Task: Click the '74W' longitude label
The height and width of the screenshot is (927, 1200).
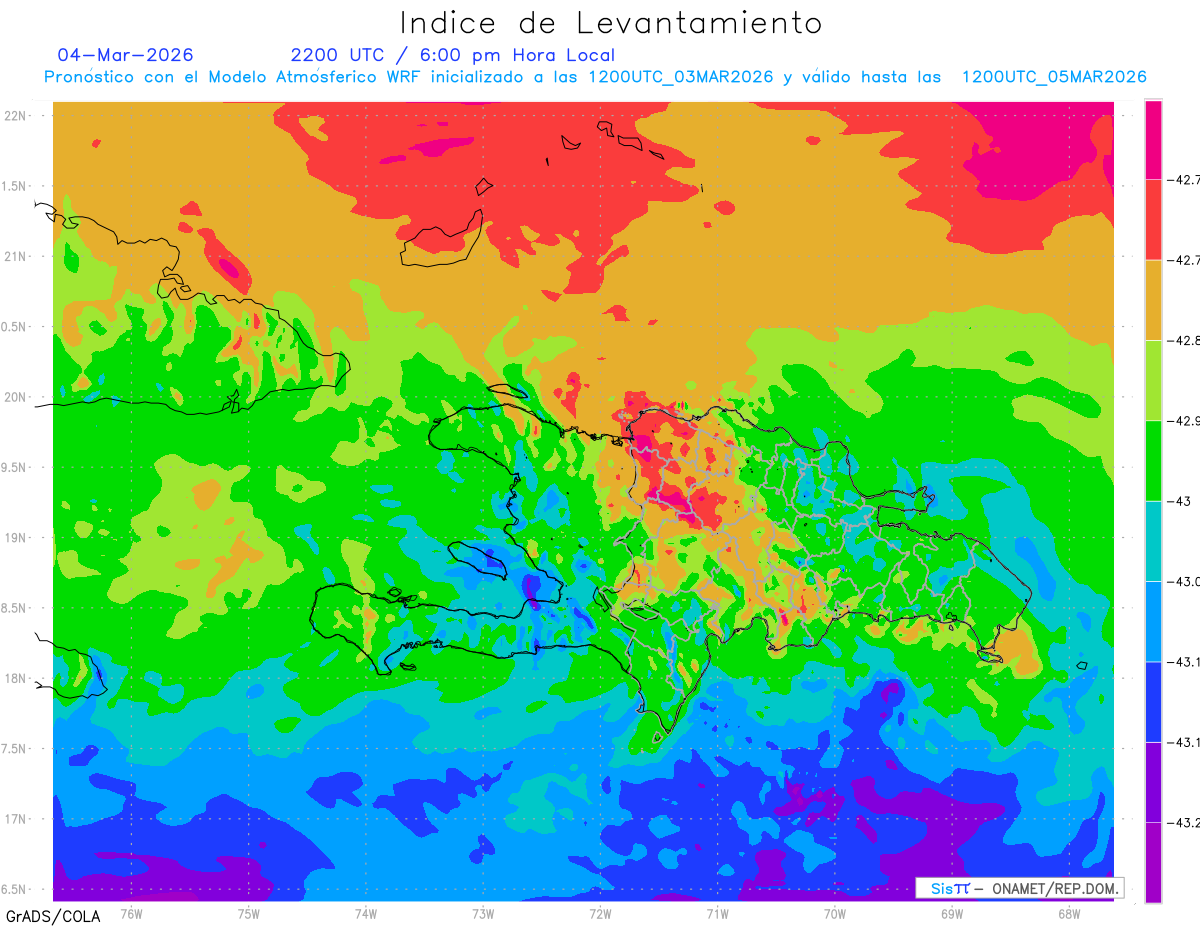Action: pyautogui.click(x=366, y=913)
